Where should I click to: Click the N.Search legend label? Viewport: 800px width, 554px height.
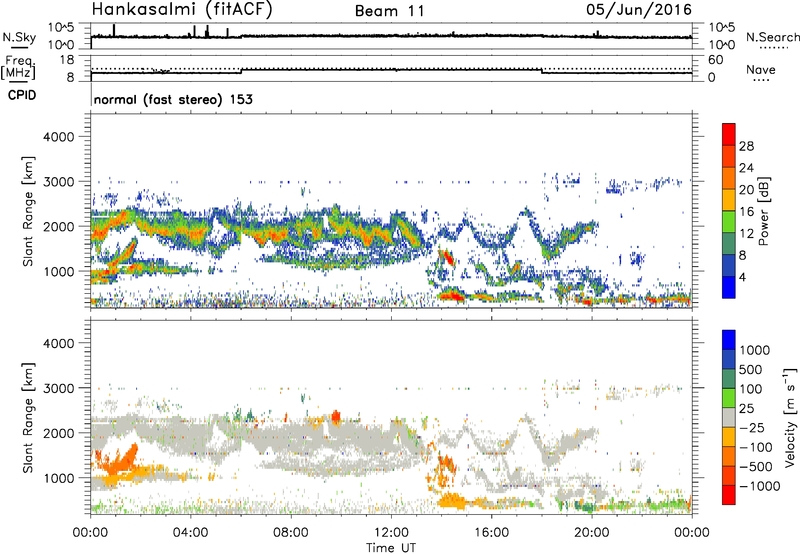pos(772,37)
